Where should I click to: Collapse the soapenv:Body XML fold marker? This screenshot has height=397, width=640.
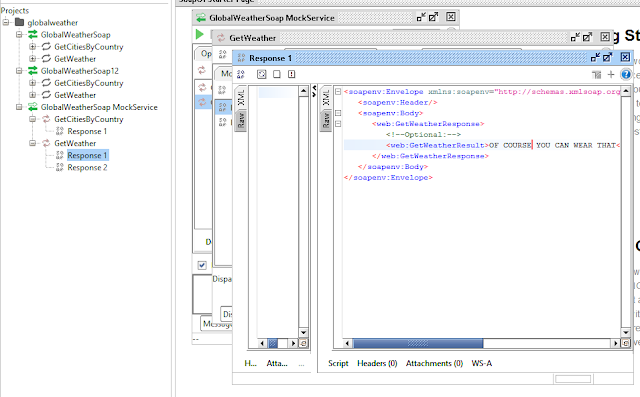338,113
